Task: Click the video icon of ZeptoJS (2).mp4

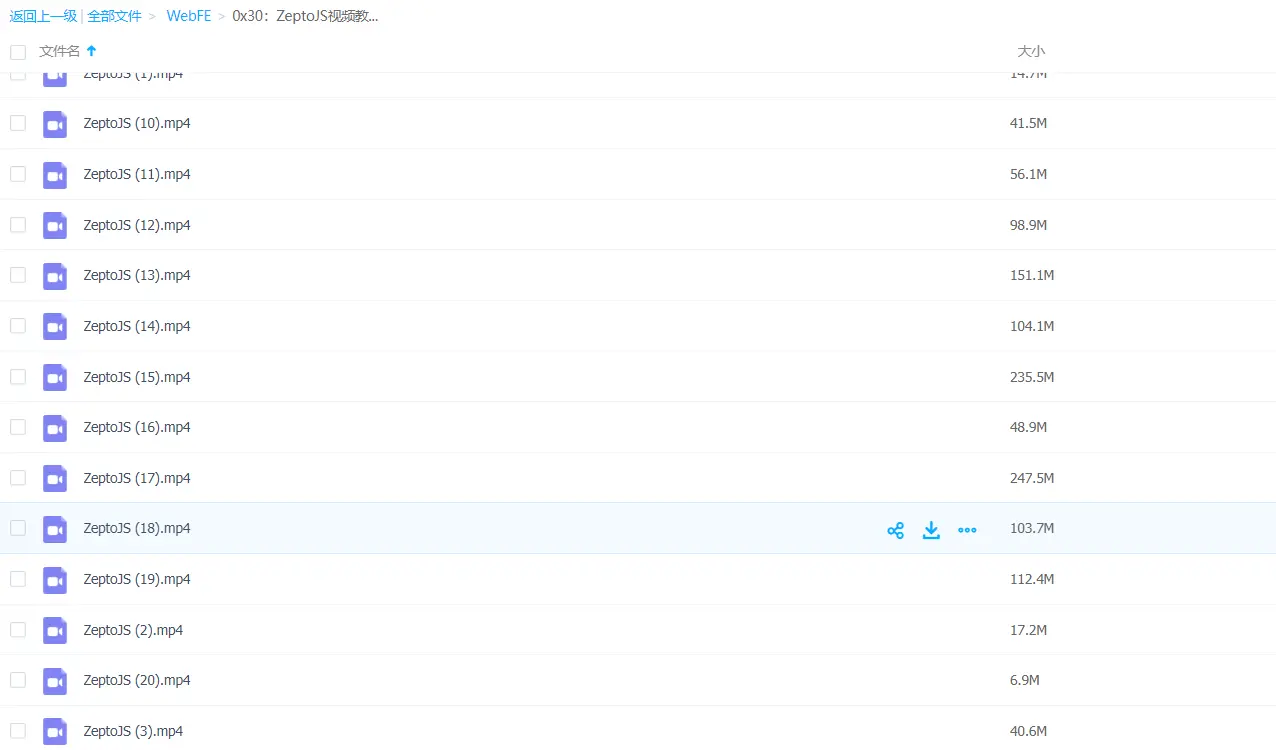Action: tap(55, 630)
